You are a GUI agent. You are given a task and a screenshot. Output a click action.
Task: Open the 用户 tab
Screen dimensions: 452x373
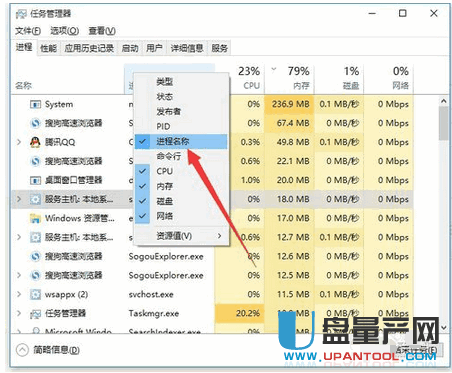(154, 48)
